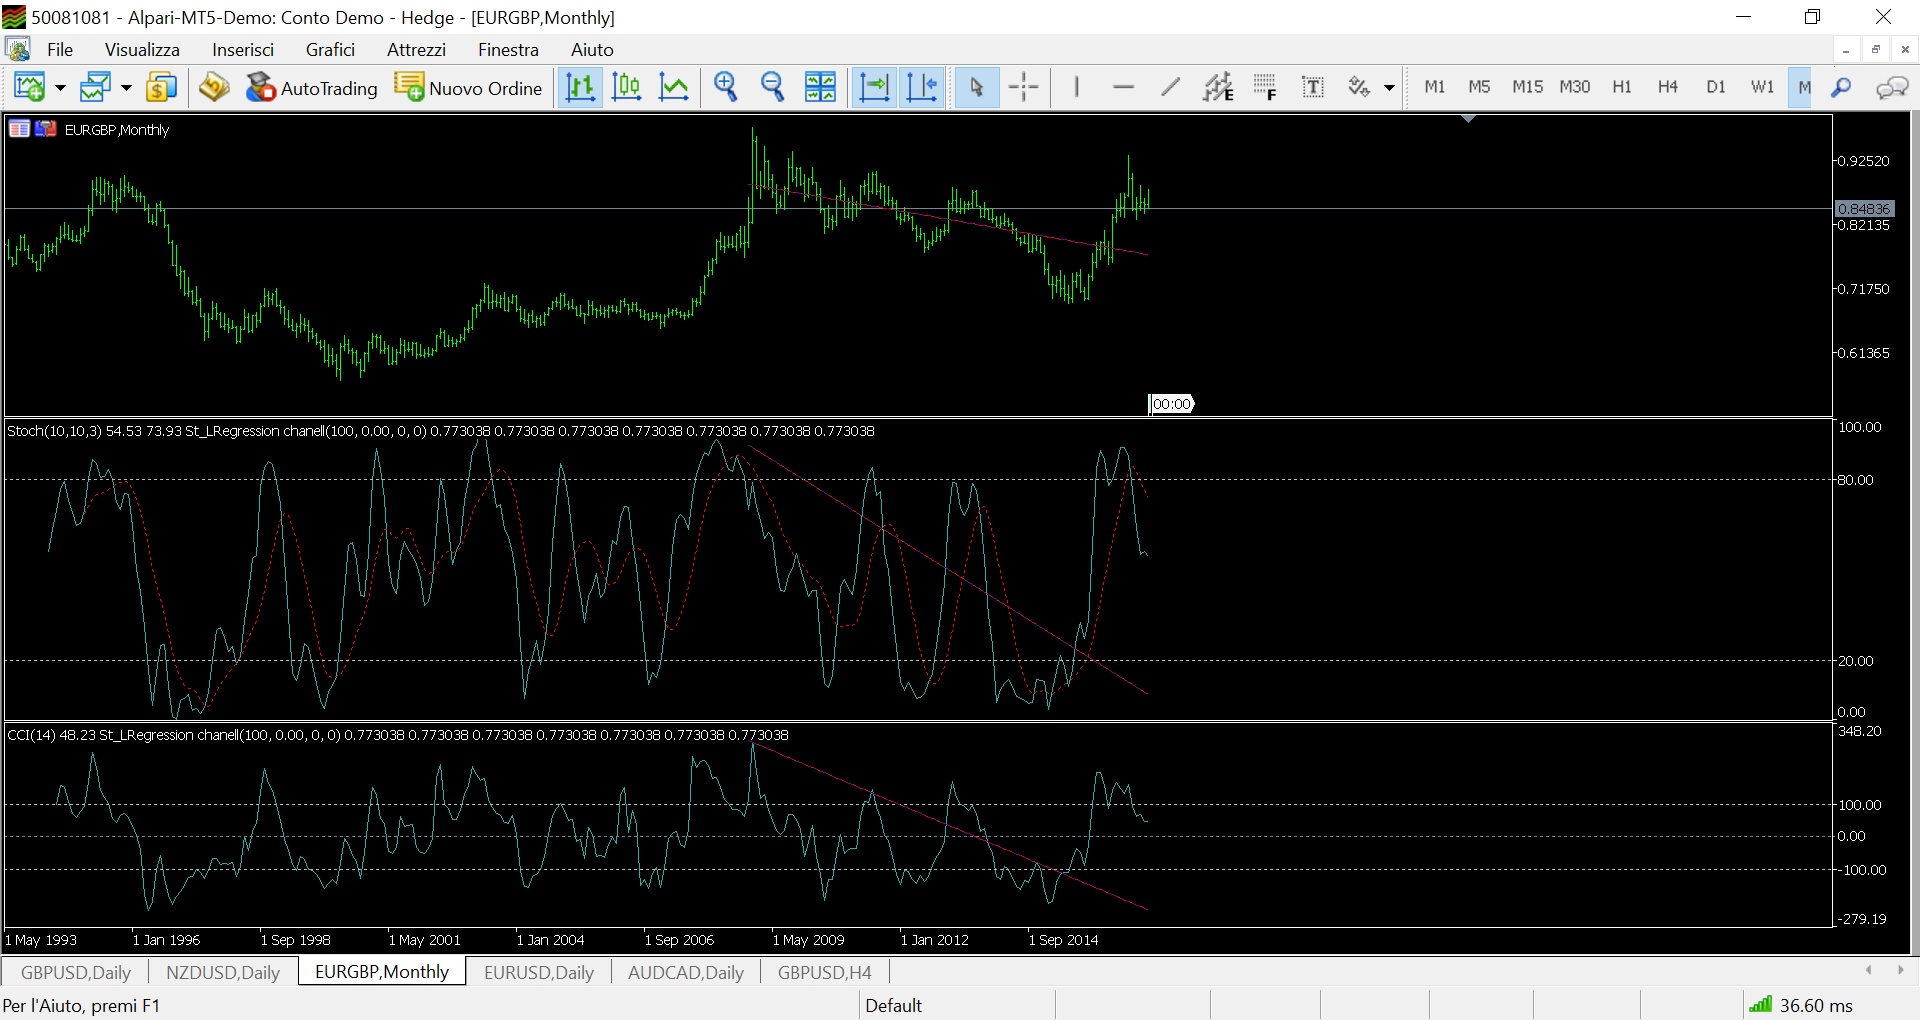Draw a trendline with the toolbar tool
This screenshot has width=1920, height=1020.
tap(1170, 88)
